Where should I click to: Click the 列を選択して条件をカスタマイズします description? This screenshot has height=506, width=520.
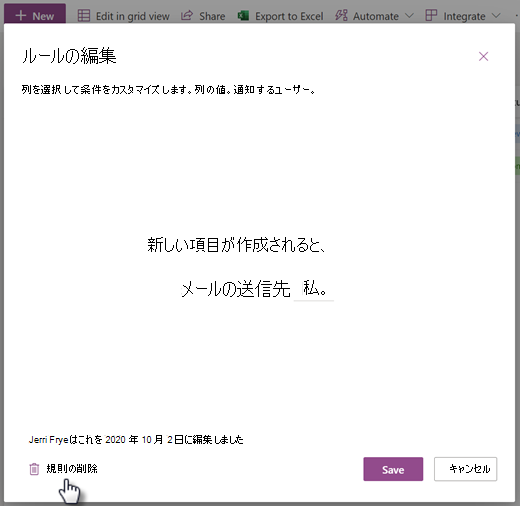click(168, 90)
